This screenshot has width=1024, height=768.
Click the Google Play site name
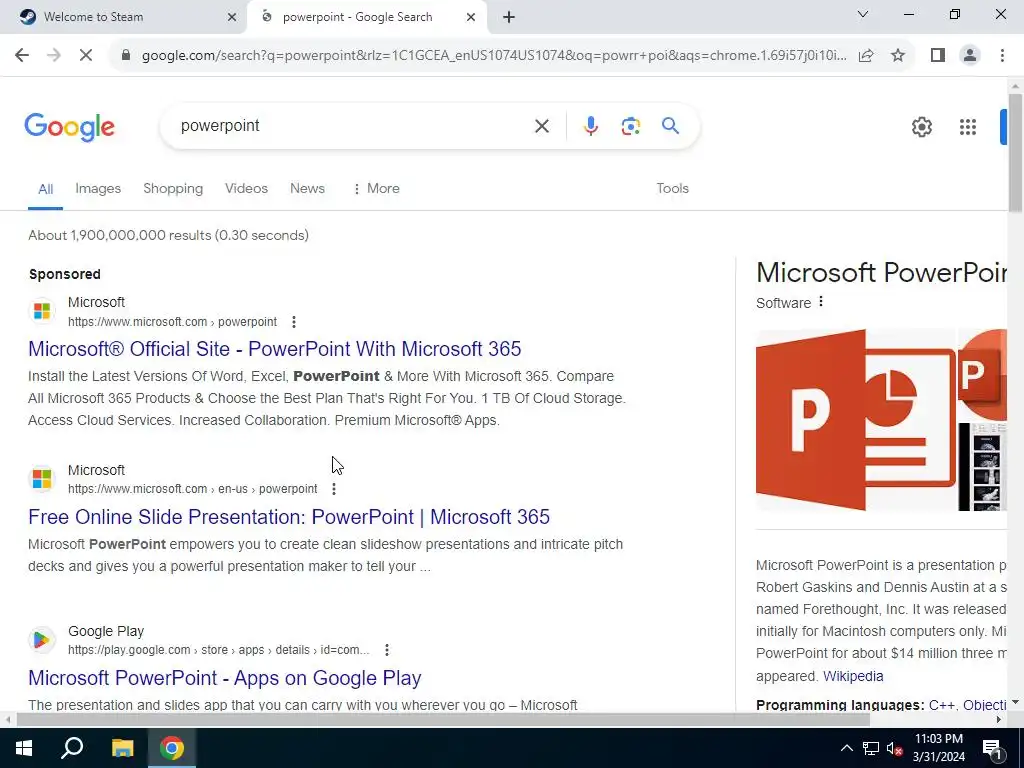coord(106,632)
